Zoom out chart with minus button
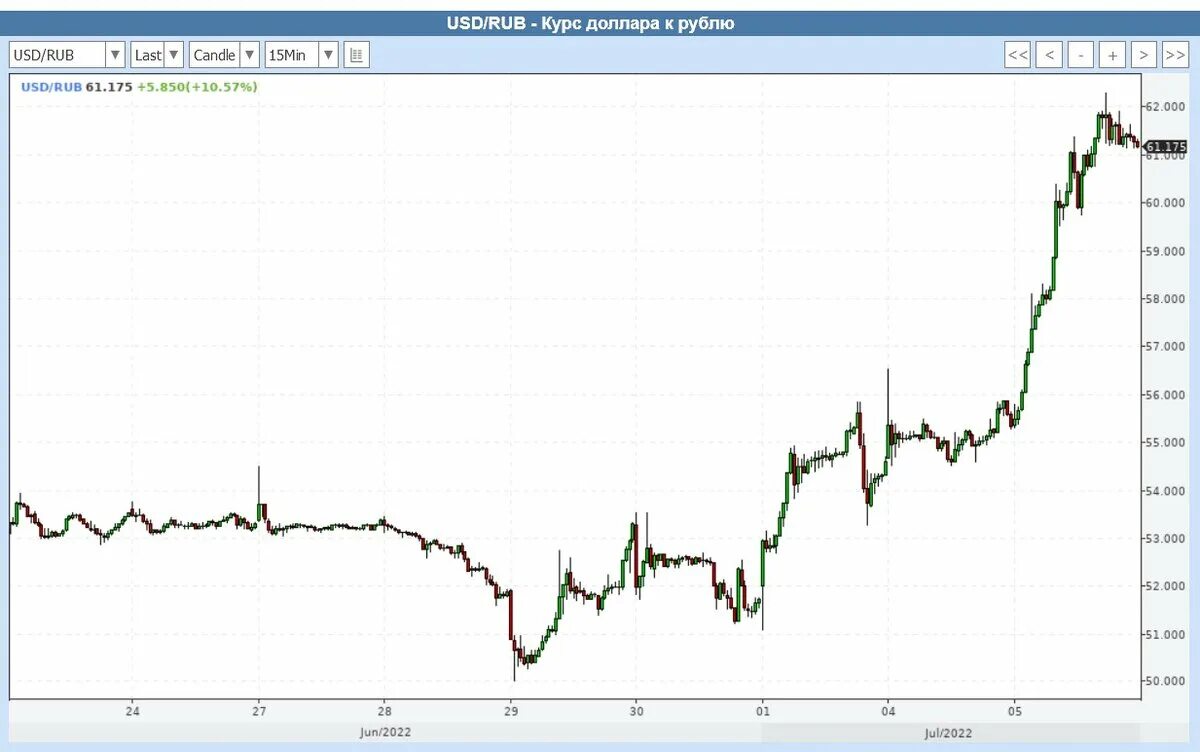Viewport: 1200px width, 752px height. point(1081,55)
